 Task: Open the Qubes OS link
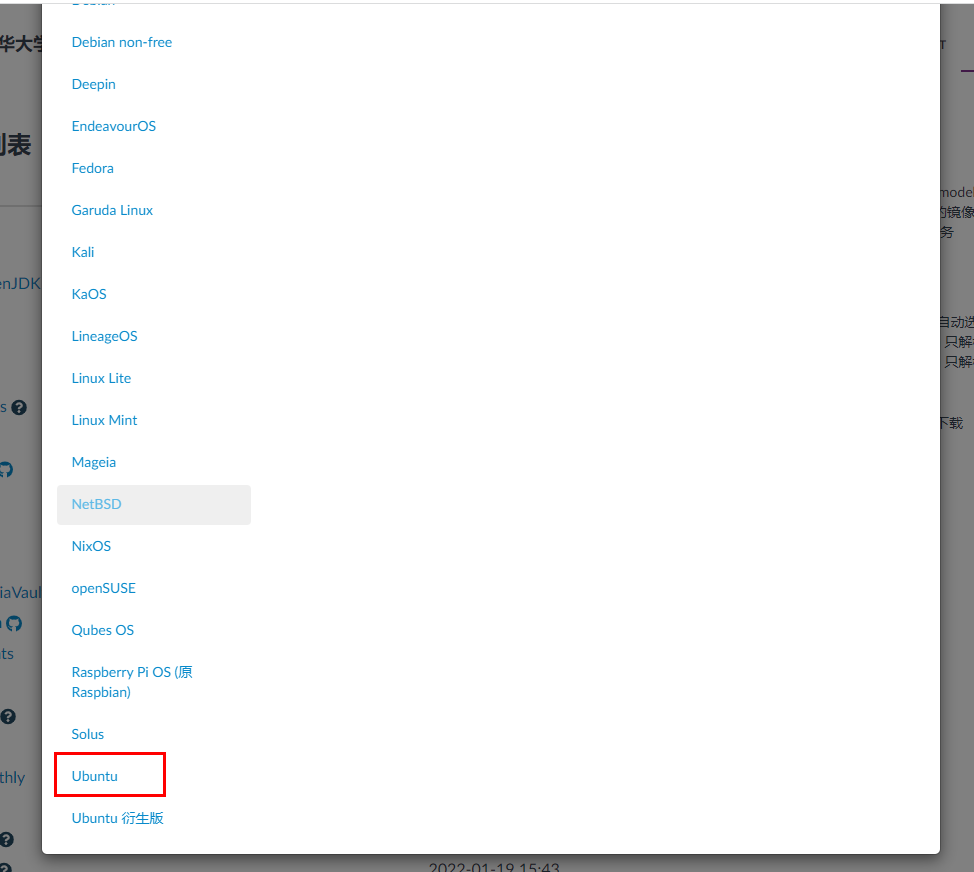coord(102,630)
